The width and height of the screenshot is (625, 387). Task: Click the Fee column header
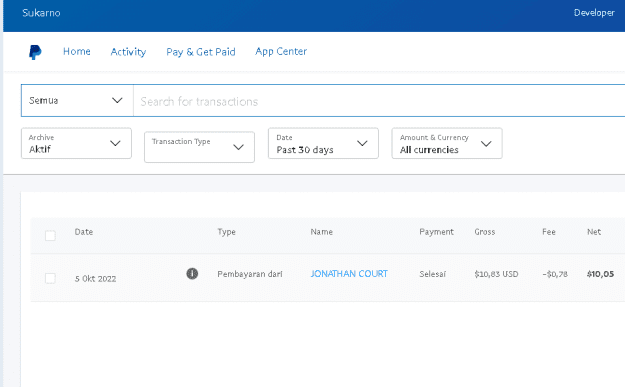point(548,232)
